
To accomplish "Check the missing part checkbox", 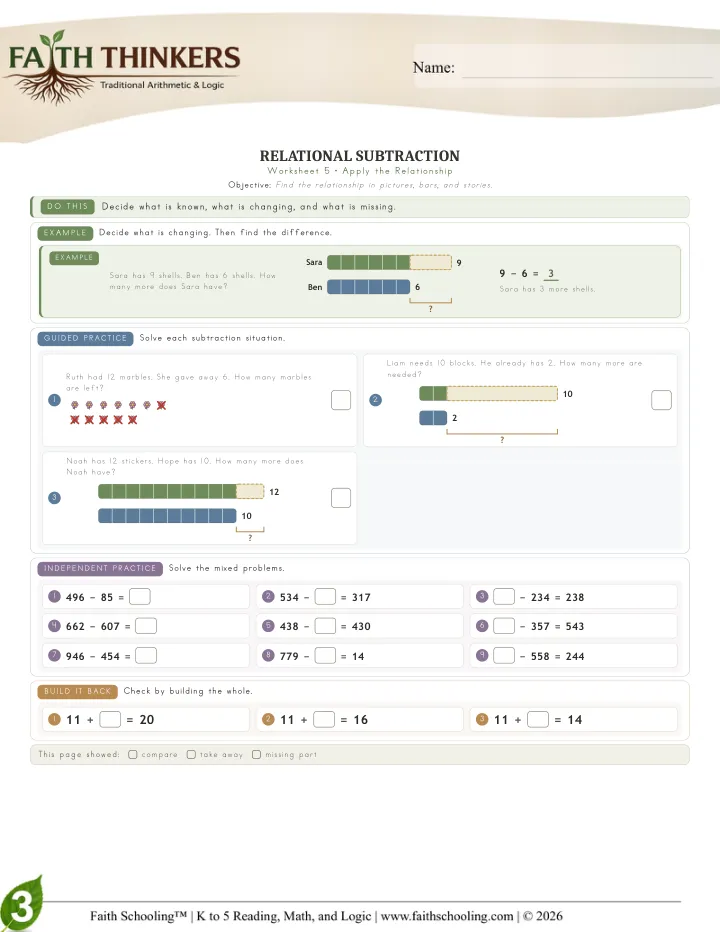I will point(256,754).
